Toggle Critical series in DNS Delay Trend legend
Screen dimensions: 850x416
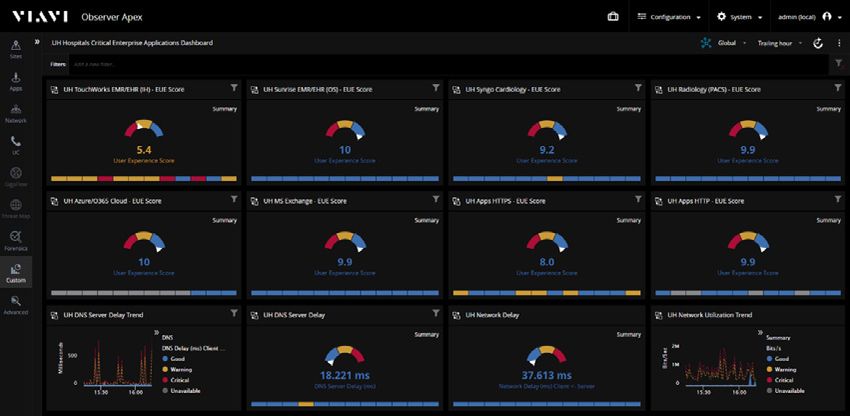(176, 380)
